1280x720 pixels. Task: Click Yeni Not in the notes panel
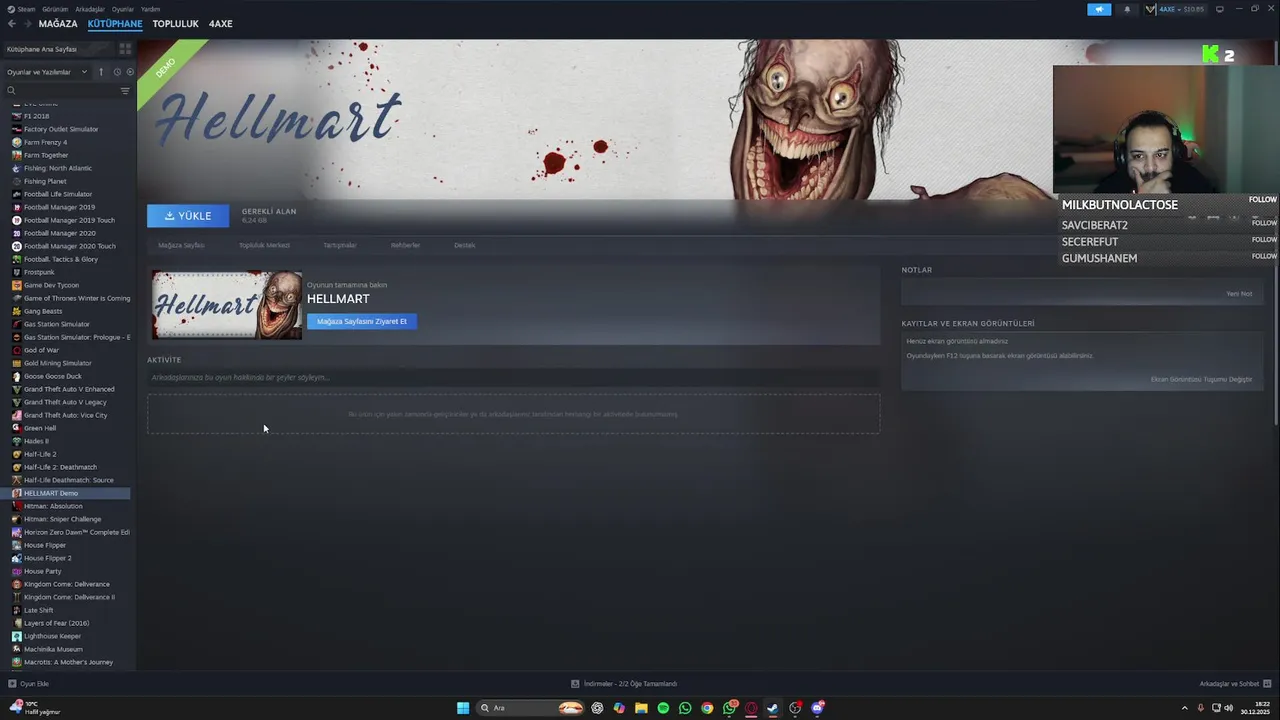click(x=1239, y=294)
